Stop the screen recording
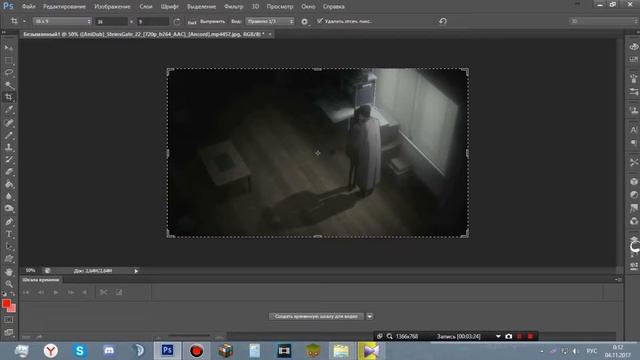The image size is (640, 360). pyautogui.click(x=530, y=336)
